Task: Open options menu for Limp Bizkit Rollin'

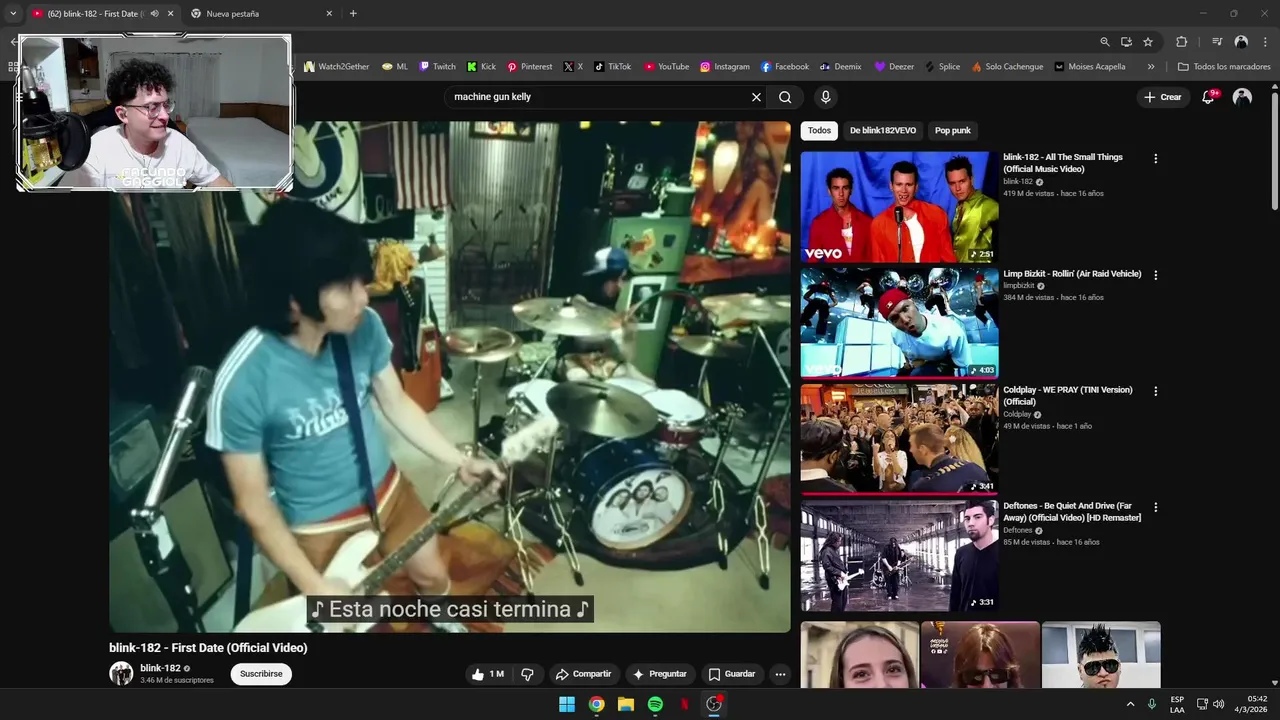Action: coord(1155,275)
